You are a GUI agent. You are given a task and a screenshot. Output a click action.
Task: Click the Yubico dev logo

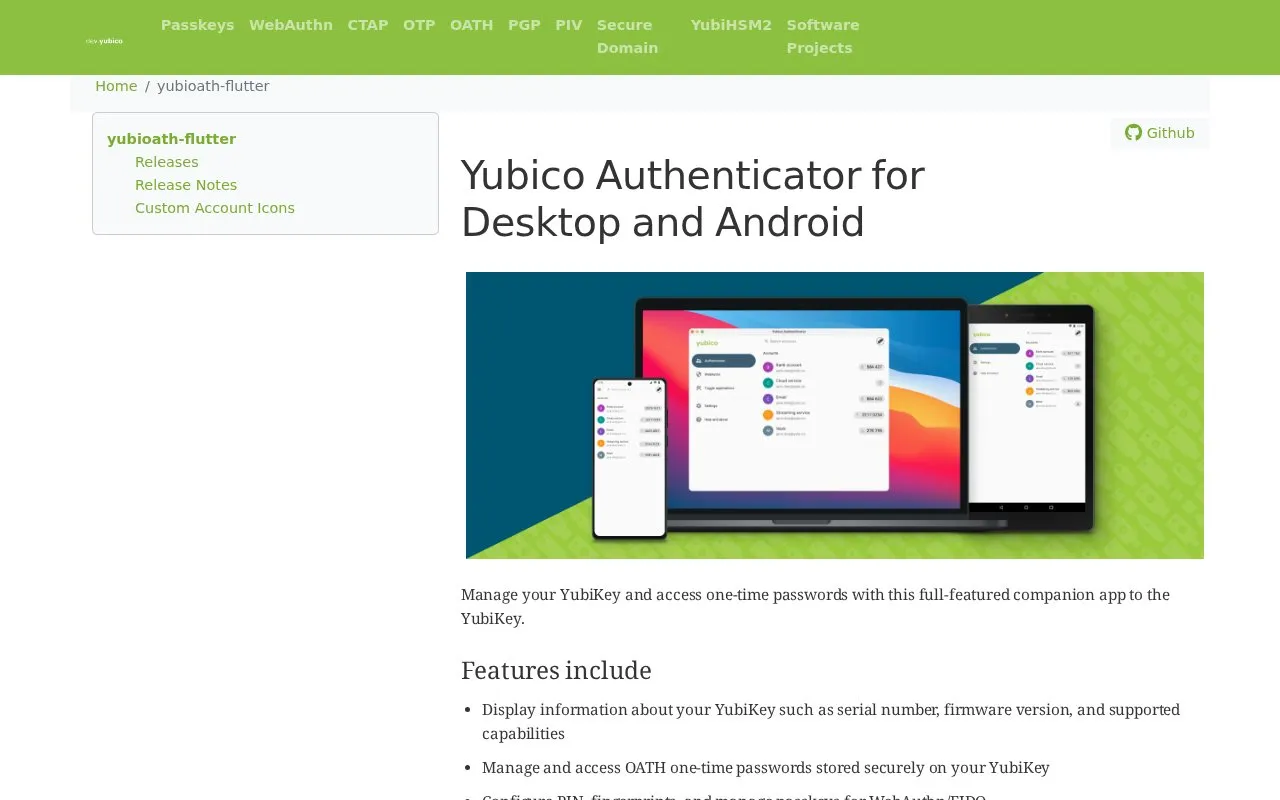[104, 41]
